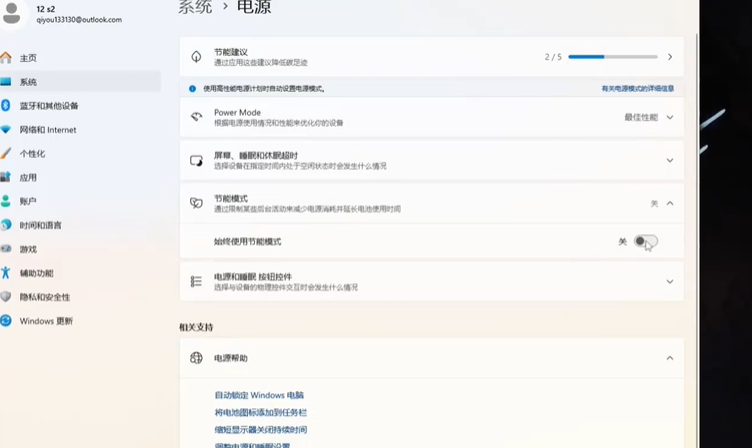Screen dimensions: 752x448
Task: Open the paintbrush icon for 个性化
Action: 6,153
